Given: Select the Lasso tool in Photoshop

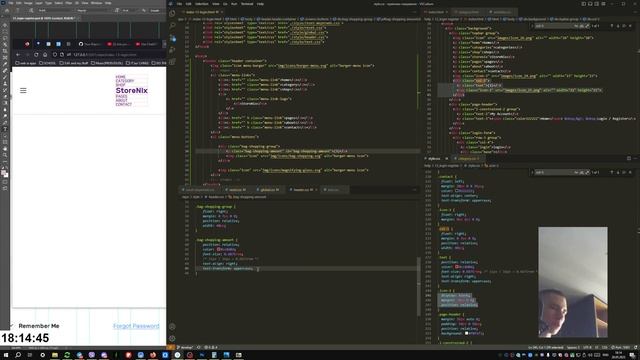Looking at the screenshot, I should point(5,38).
